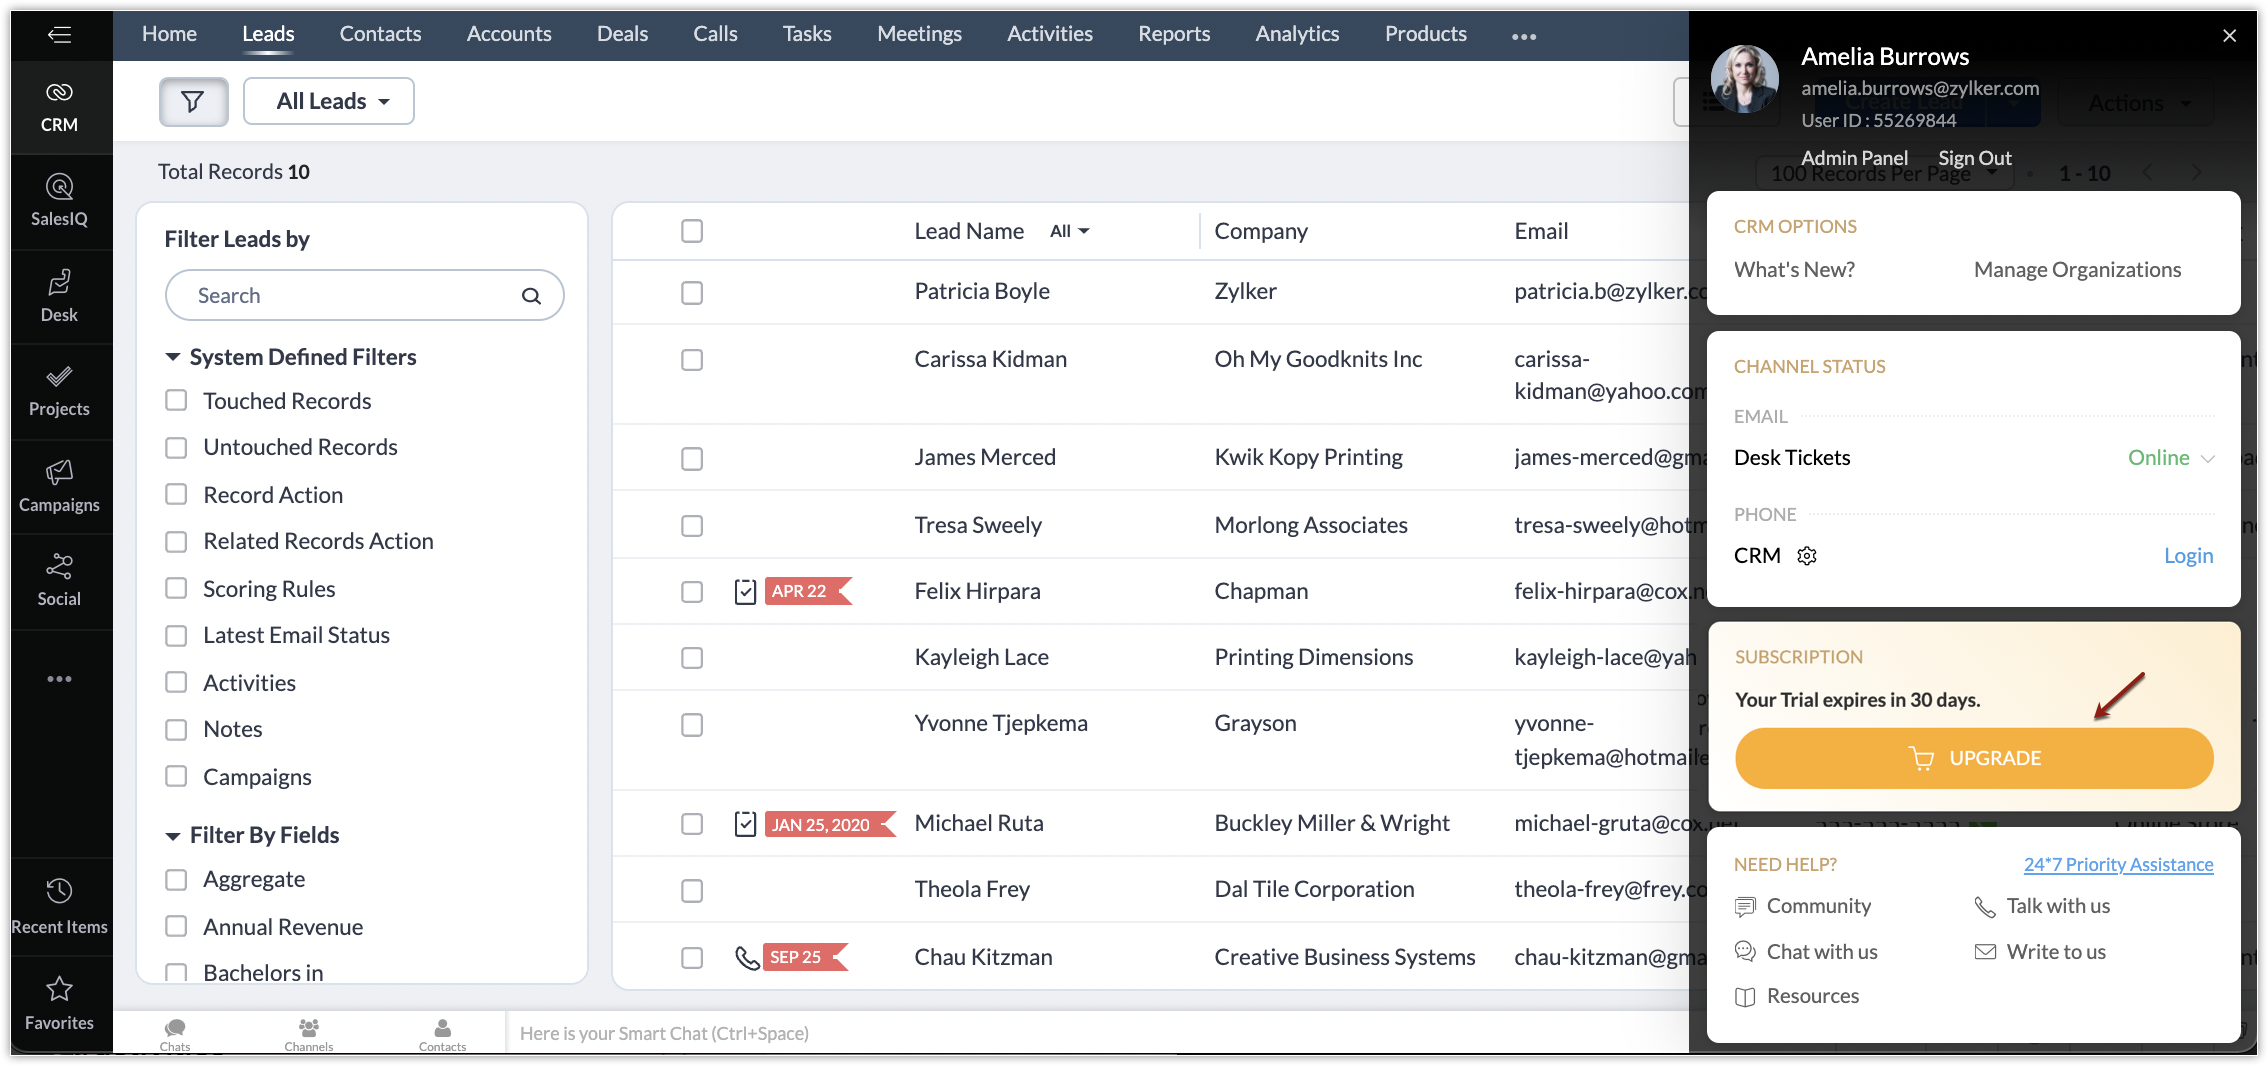Image resolution: width=2268 pixels, height=1066 pixels.
Task: Tick the Latest Email Status filter
Action: pos(176,635)
